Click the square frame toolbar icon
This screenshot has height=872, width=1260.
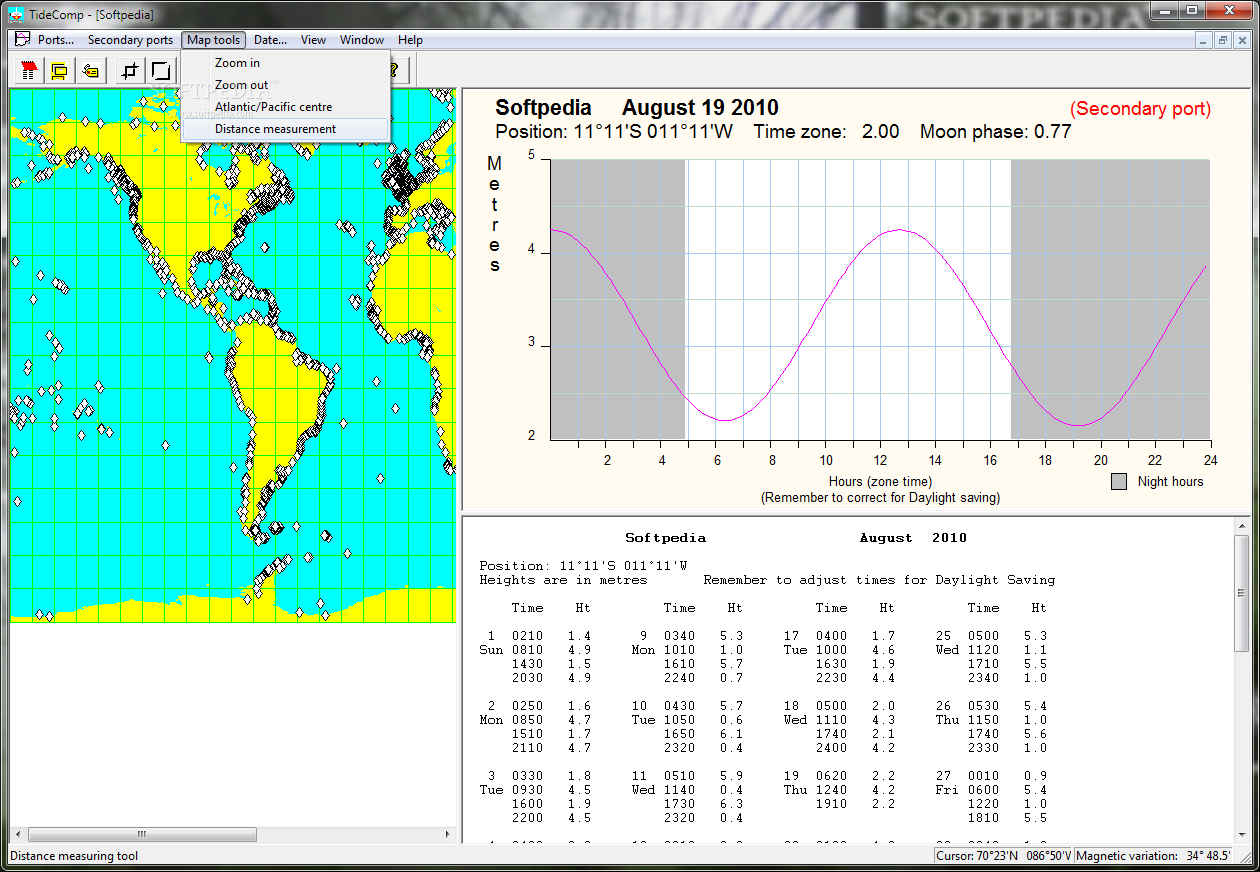pos(160,70)
